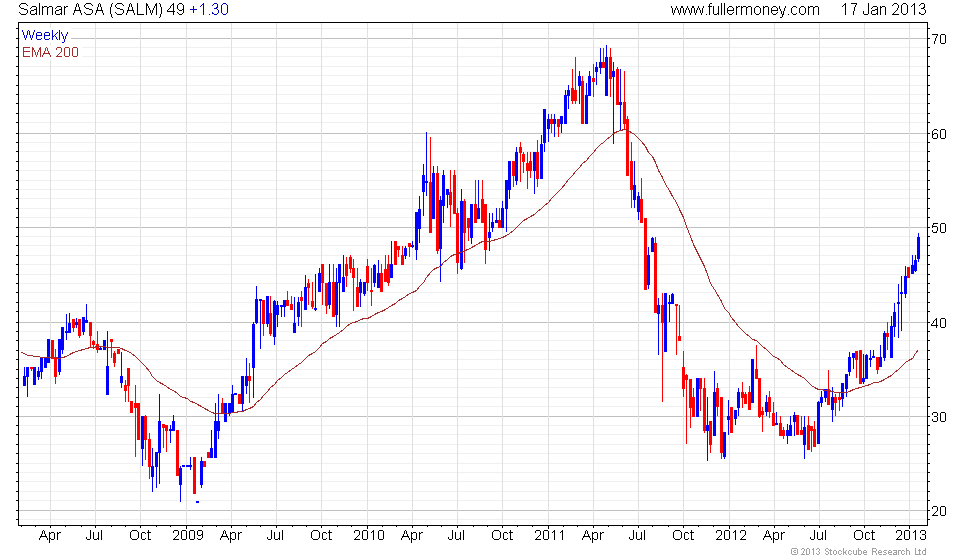980x560 pixels.
Task: Click the '2010' year label on time axis
Action: (x=369, y=535)
